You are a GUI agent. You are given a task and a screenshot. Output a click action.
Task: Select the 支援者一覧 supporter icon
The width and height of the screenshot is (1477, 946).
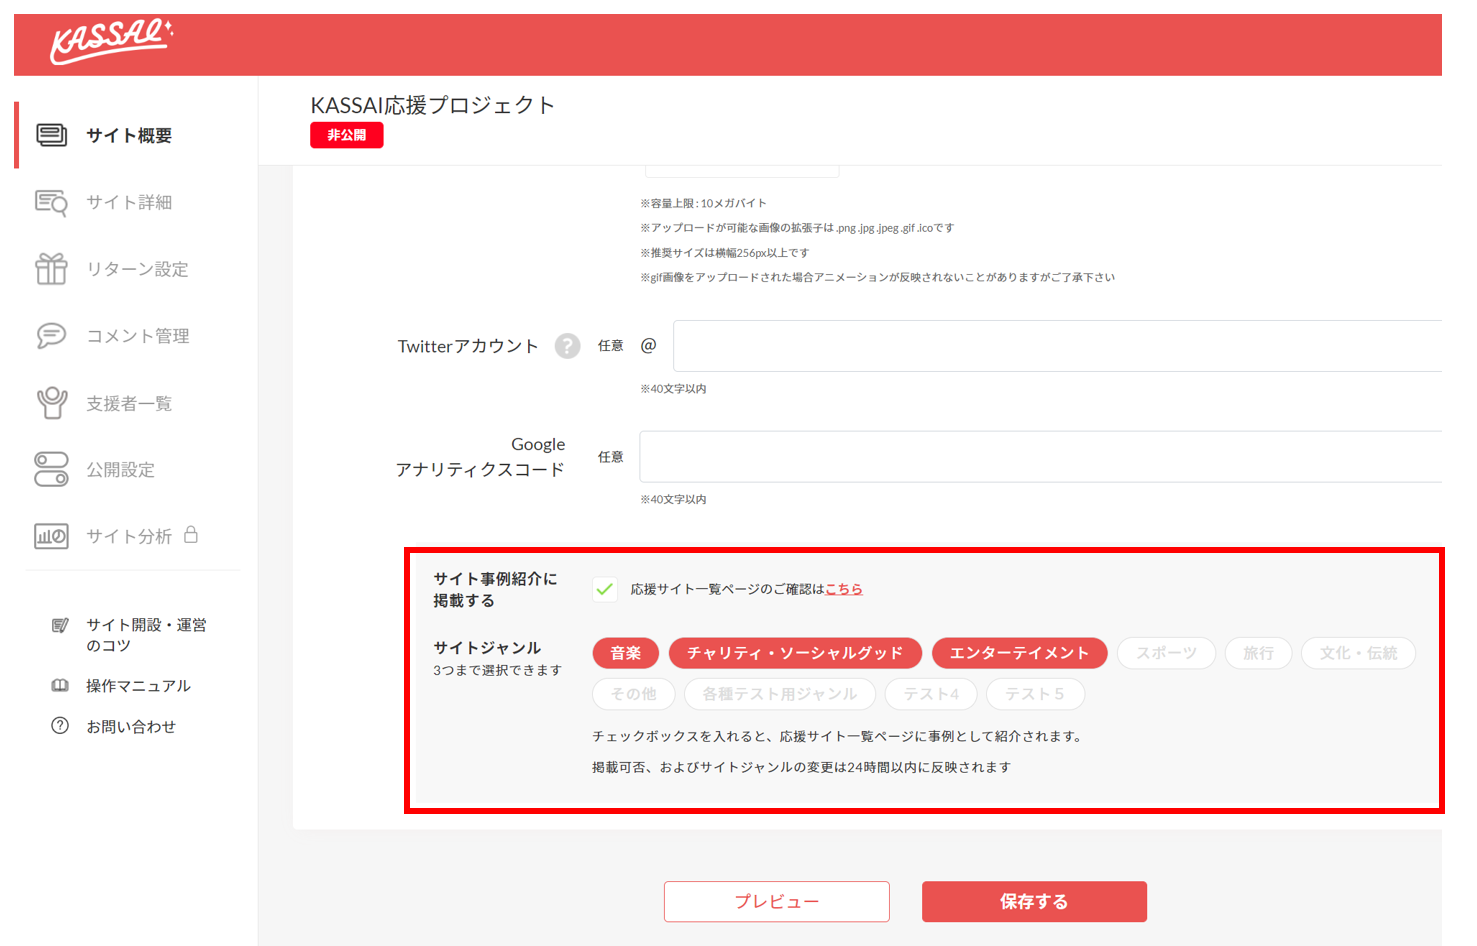(52, 403)
